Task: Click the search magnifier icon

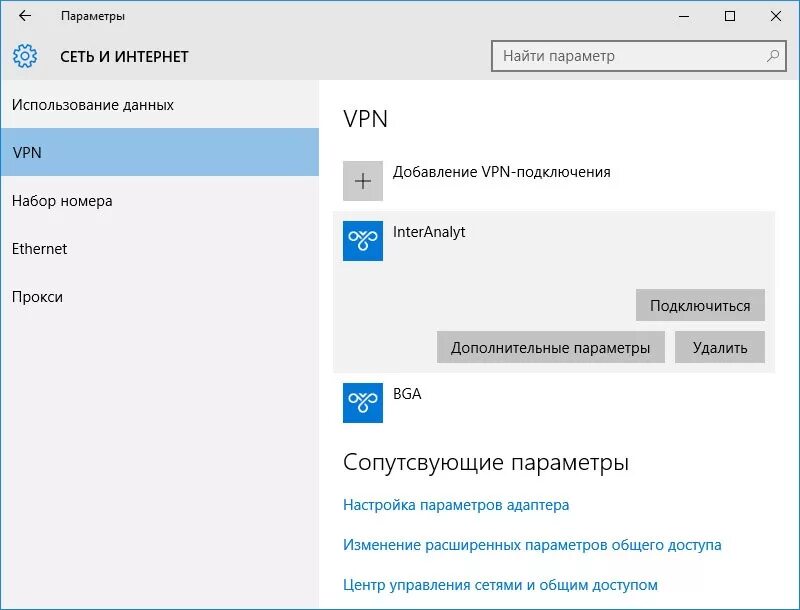Action: (772, 56)
